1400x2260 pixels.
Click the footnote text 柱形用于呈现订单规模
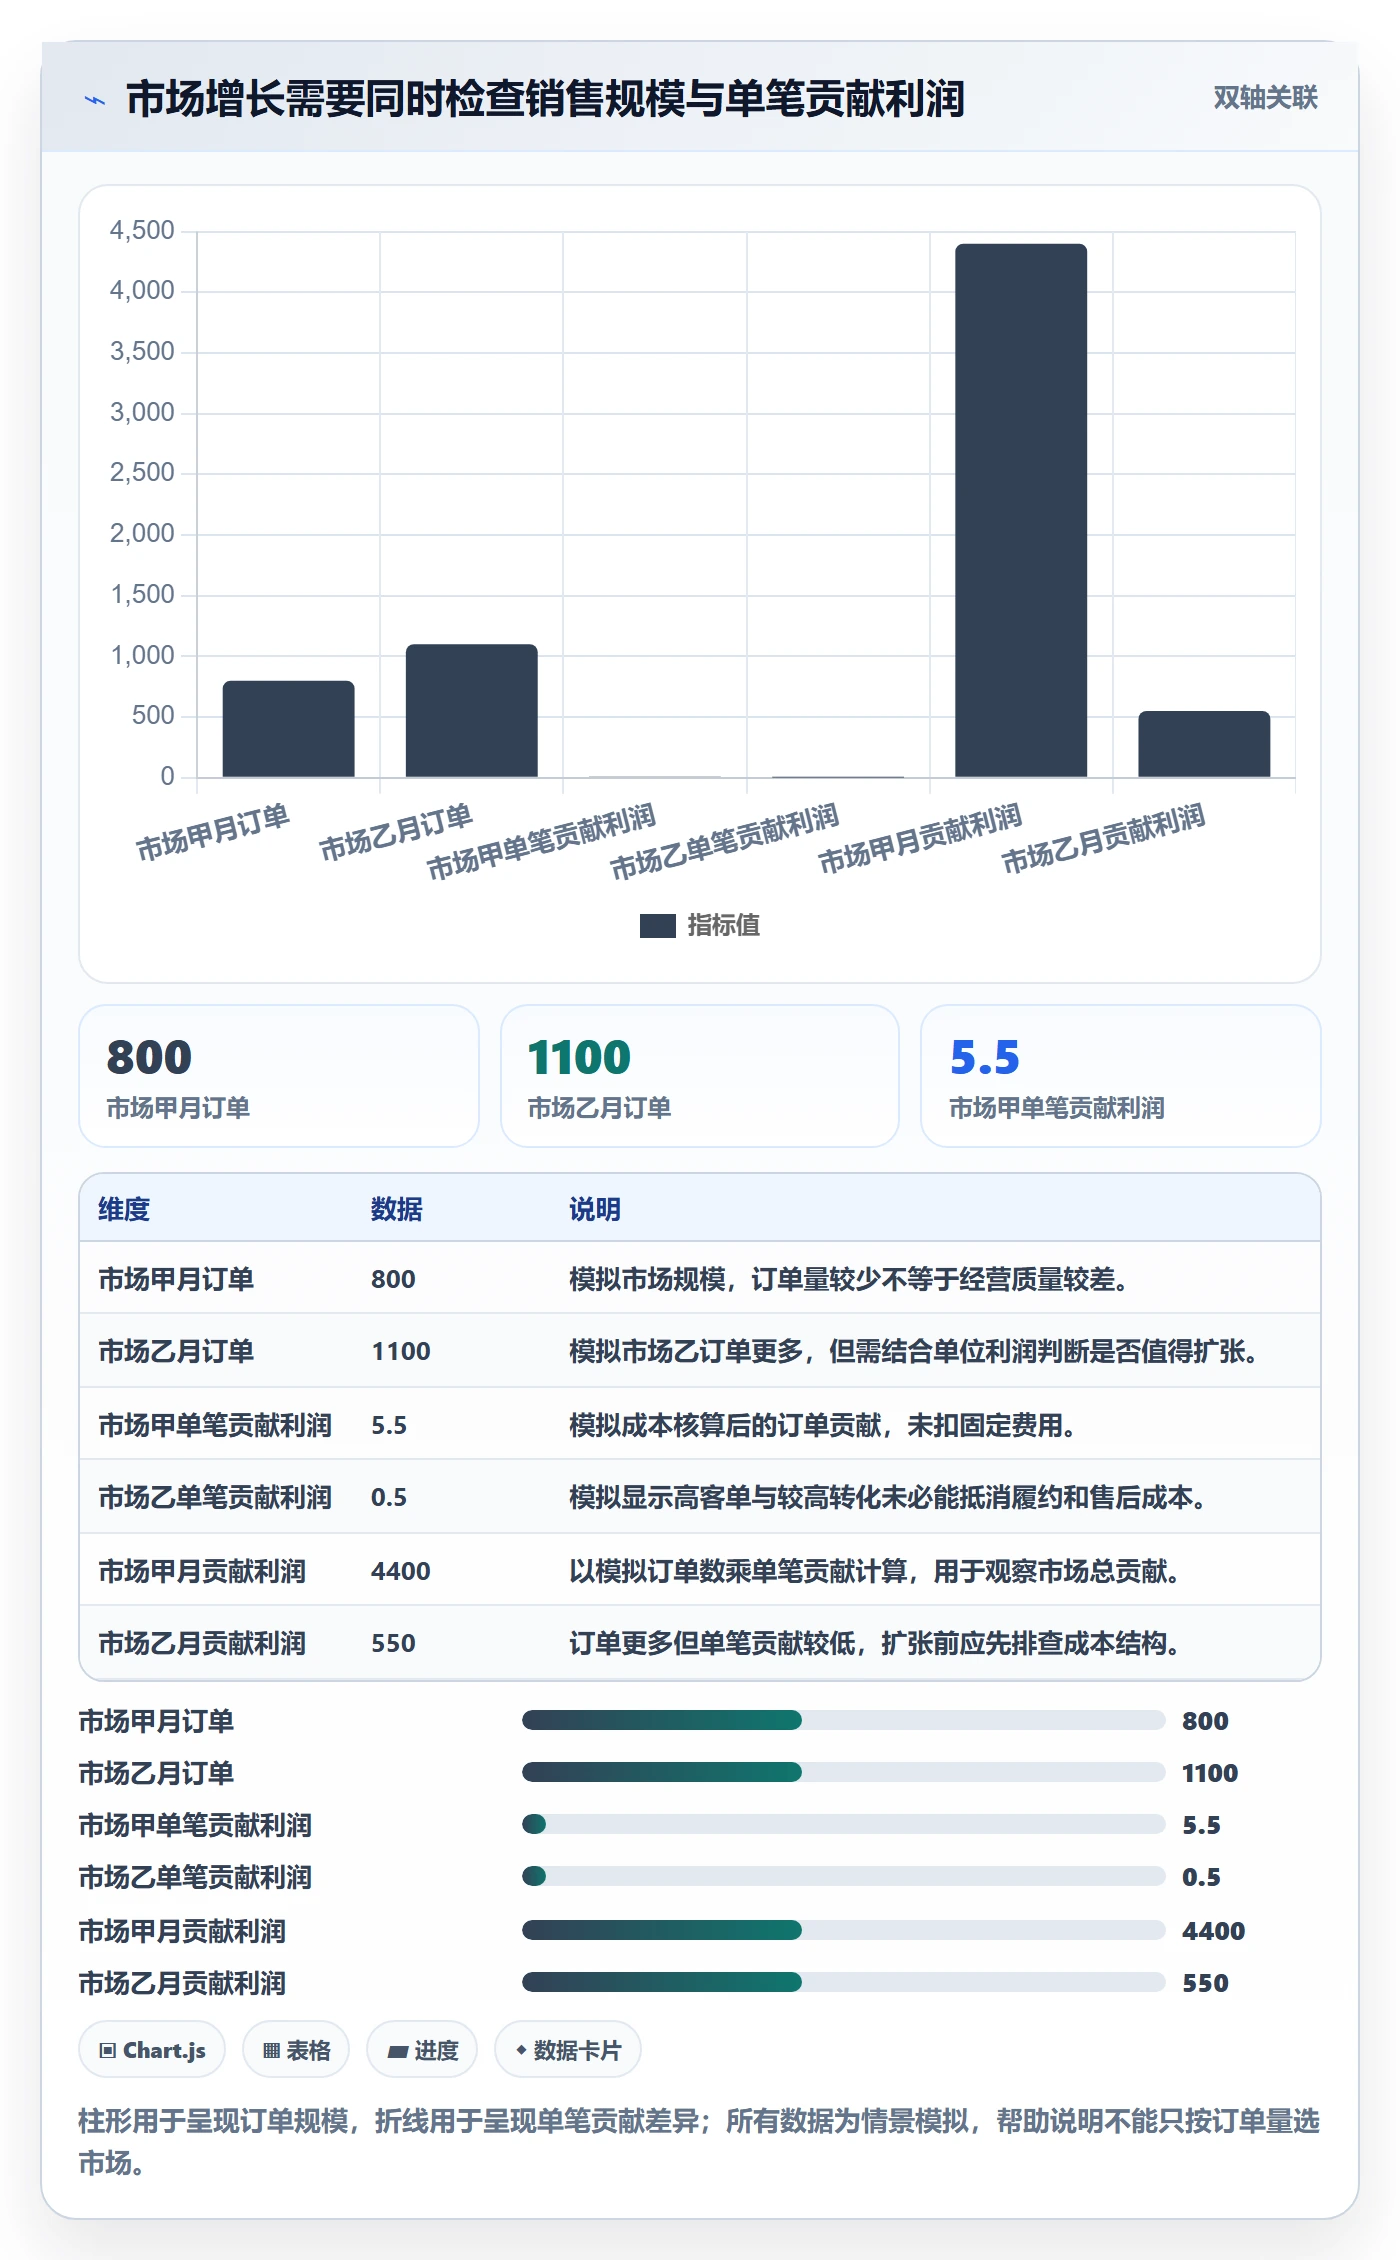213,2120
